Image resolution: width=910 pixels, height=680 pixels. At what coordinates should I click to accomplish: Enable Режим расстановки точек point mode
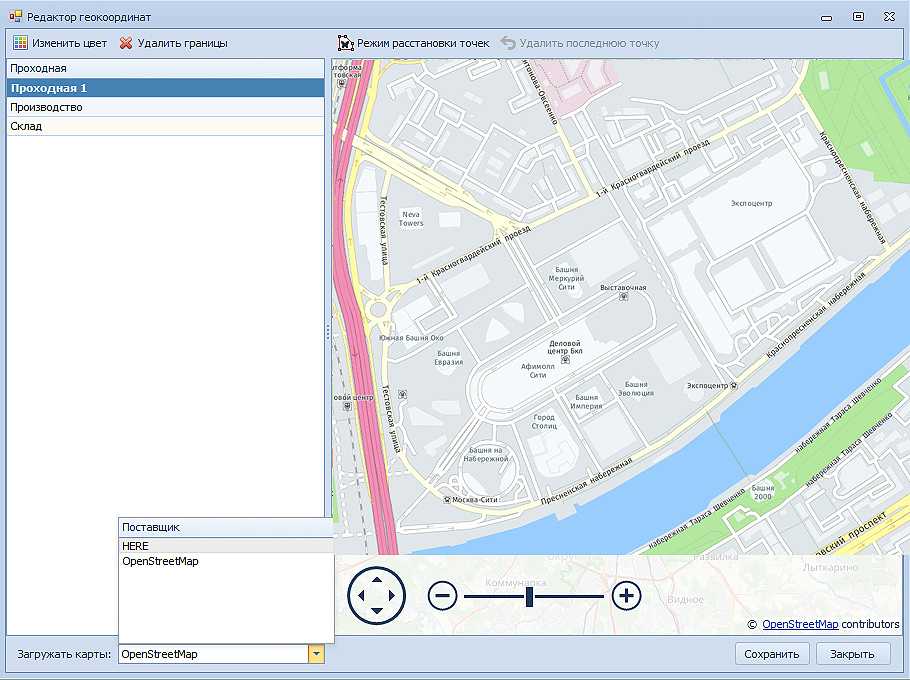coord(414,43)
